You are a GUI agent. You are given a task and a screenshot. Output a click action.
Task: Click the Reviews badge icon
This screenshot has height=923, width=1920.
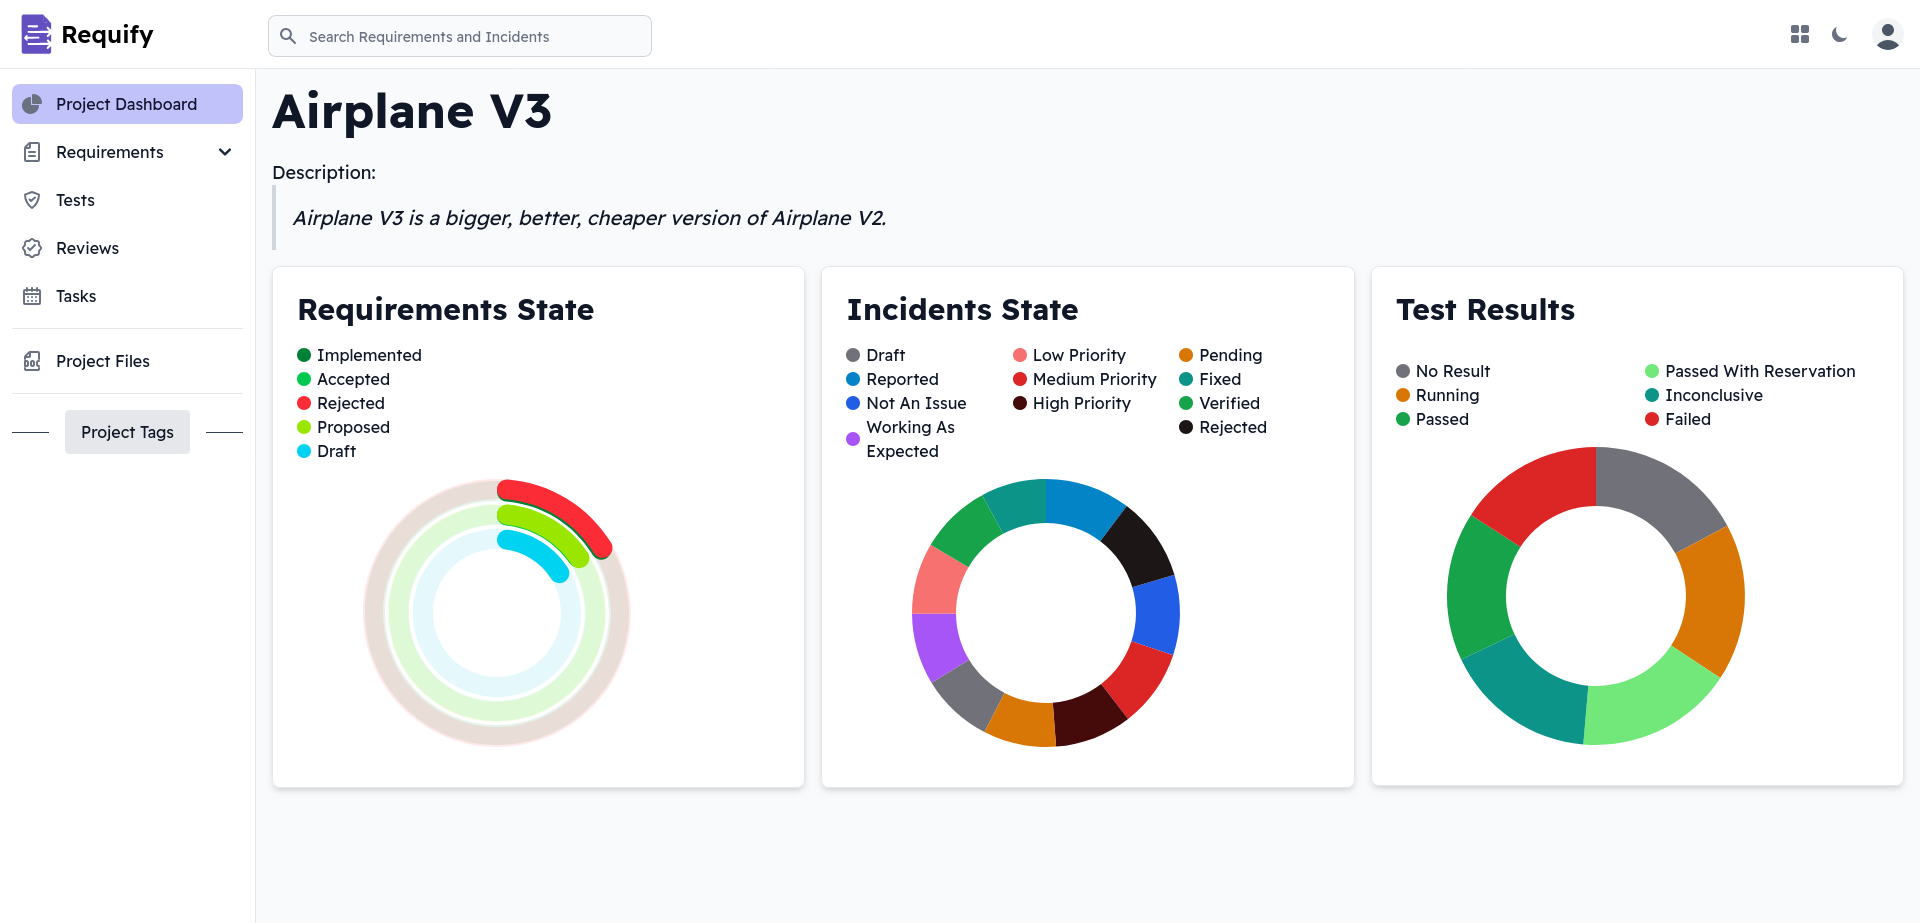[x=32, y=248]
